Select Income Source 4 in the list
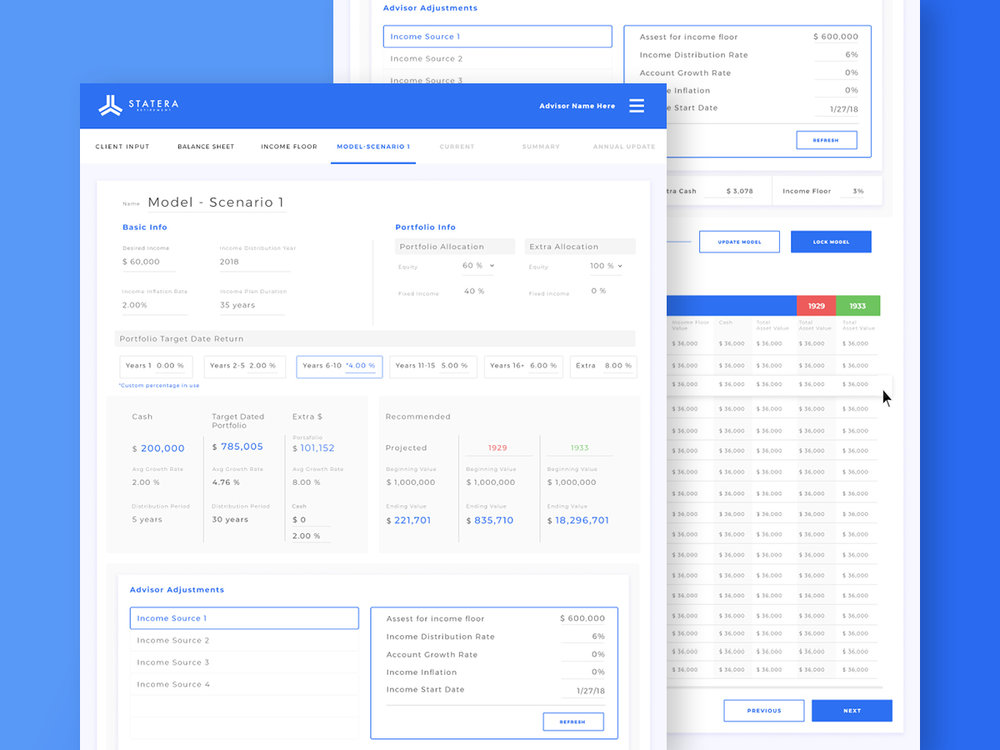This screenshot has width=1000, height=750. pyautogui.click(x=243, y=685)
